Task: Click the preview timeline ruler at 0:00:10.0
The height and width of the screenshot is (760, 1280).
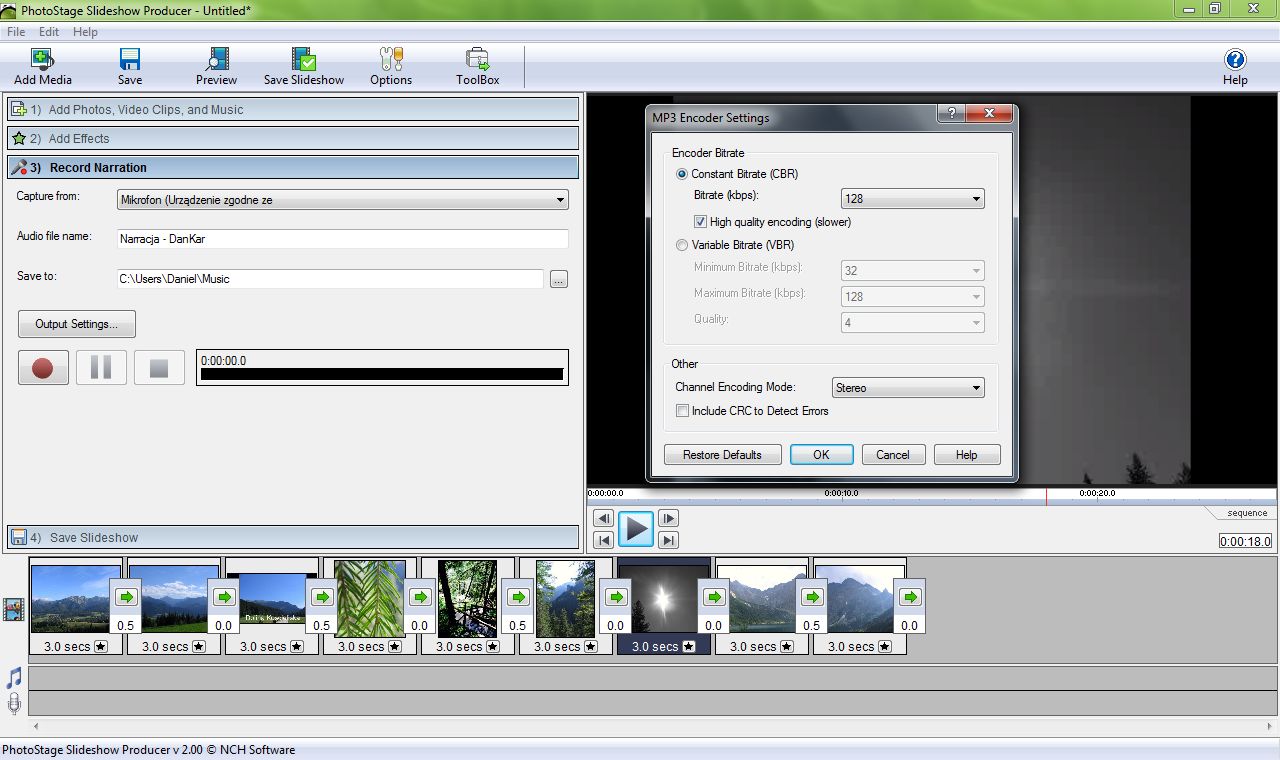Action: tap(842, 497)
